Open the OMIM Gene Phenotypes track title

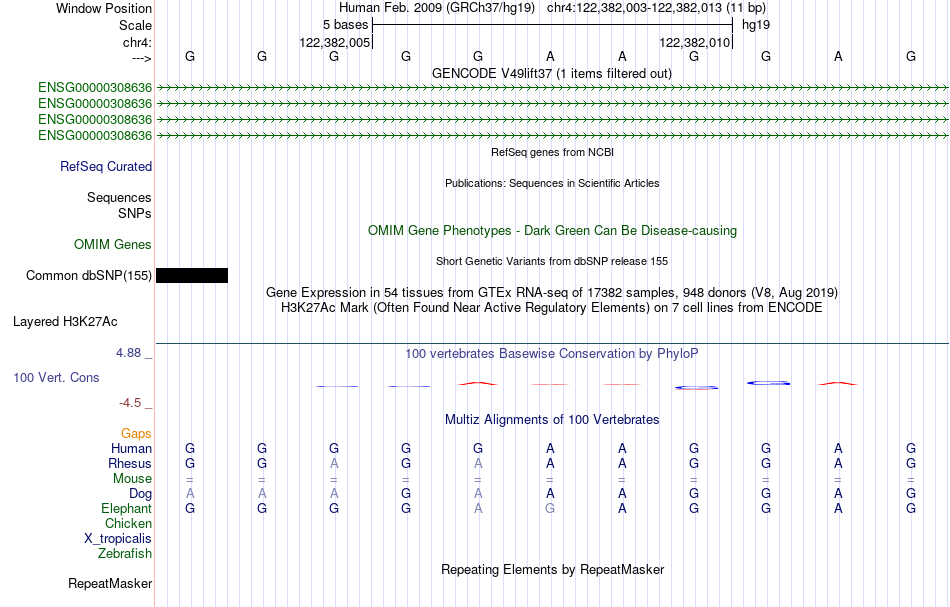[x=552, y=230]
